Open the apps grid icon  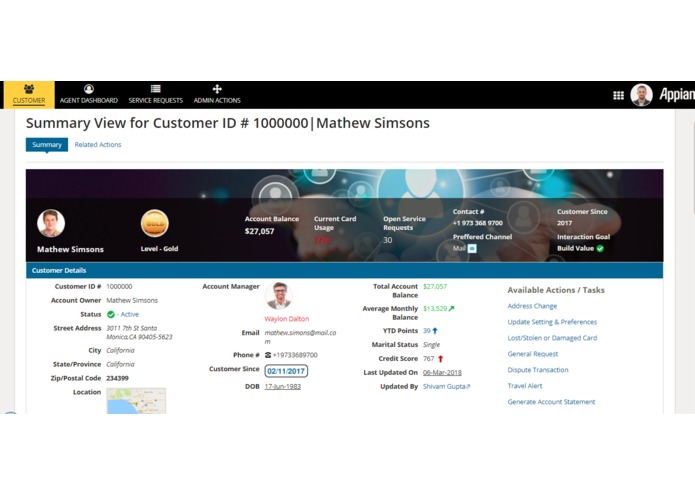click(x=618, y=95)
